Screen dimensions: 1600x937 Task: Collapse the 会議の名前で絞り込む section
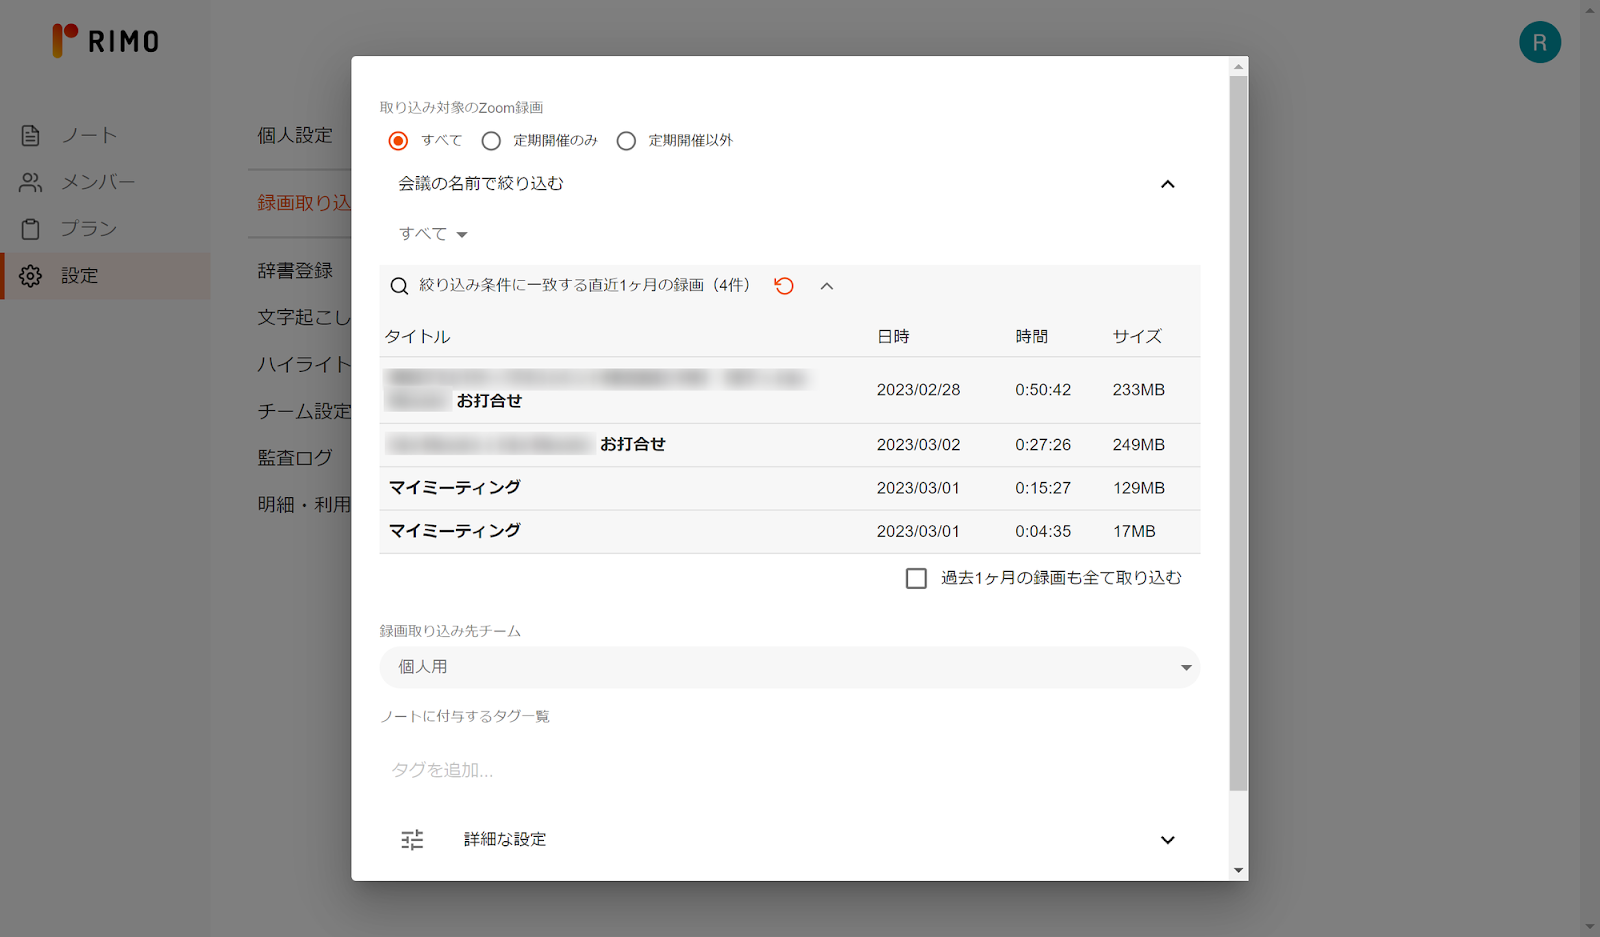click(1167, 184)
